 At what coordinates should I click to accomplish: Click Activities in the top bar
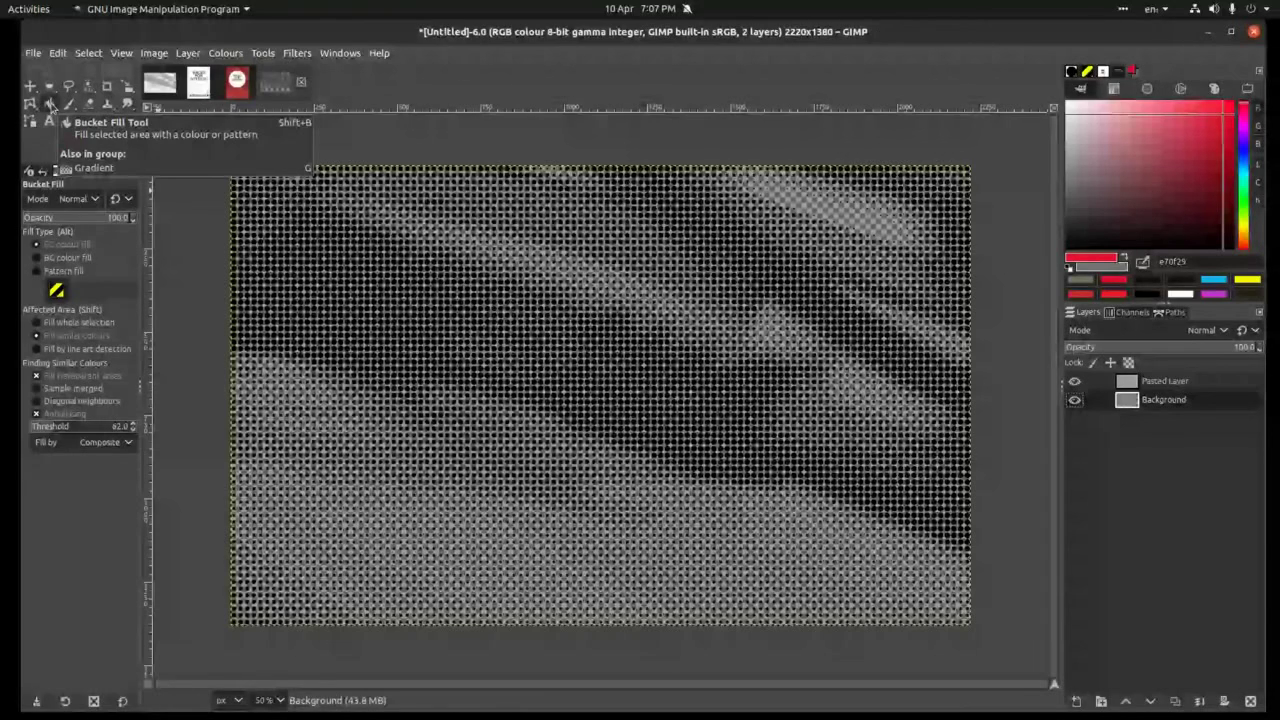click(x=28, y=9)
